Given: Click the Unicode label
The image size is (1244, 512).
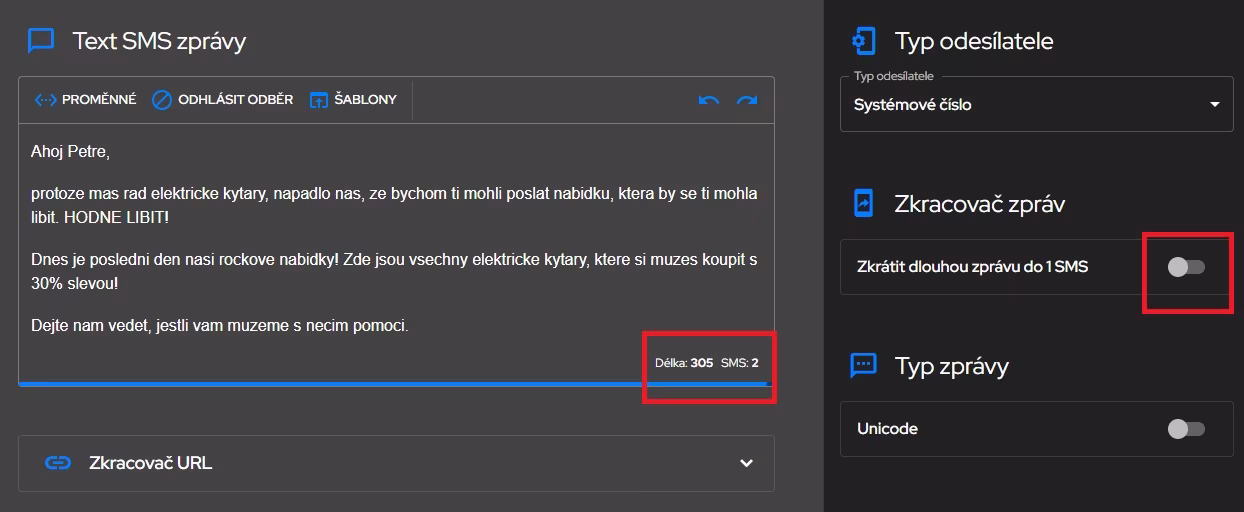Looking at the screenshot, I should pyautogui.click(x=887, y=429).
